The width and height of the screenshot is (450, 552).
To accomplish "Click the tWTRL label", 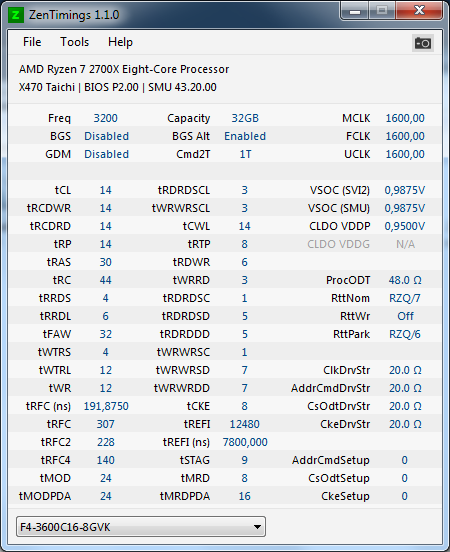I will (x=55, y=370).
